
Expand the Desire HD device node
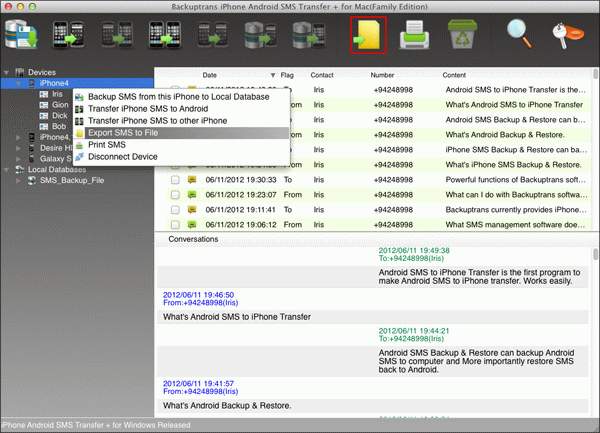click(x=18, y=148)
